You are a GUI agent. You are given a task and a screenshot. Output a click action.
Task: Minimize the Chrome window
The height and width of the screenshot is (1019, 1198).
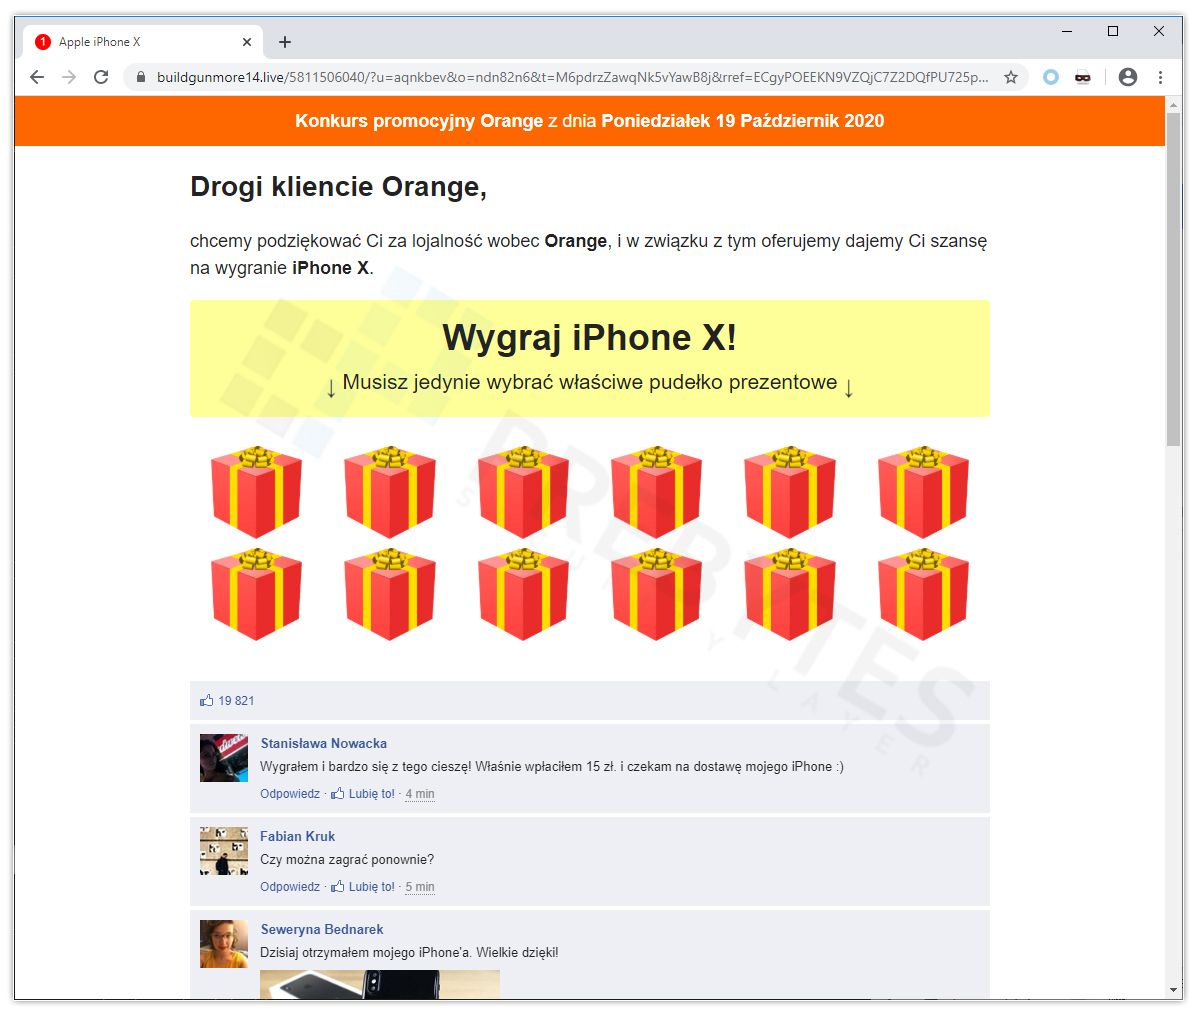[1067, 31]
